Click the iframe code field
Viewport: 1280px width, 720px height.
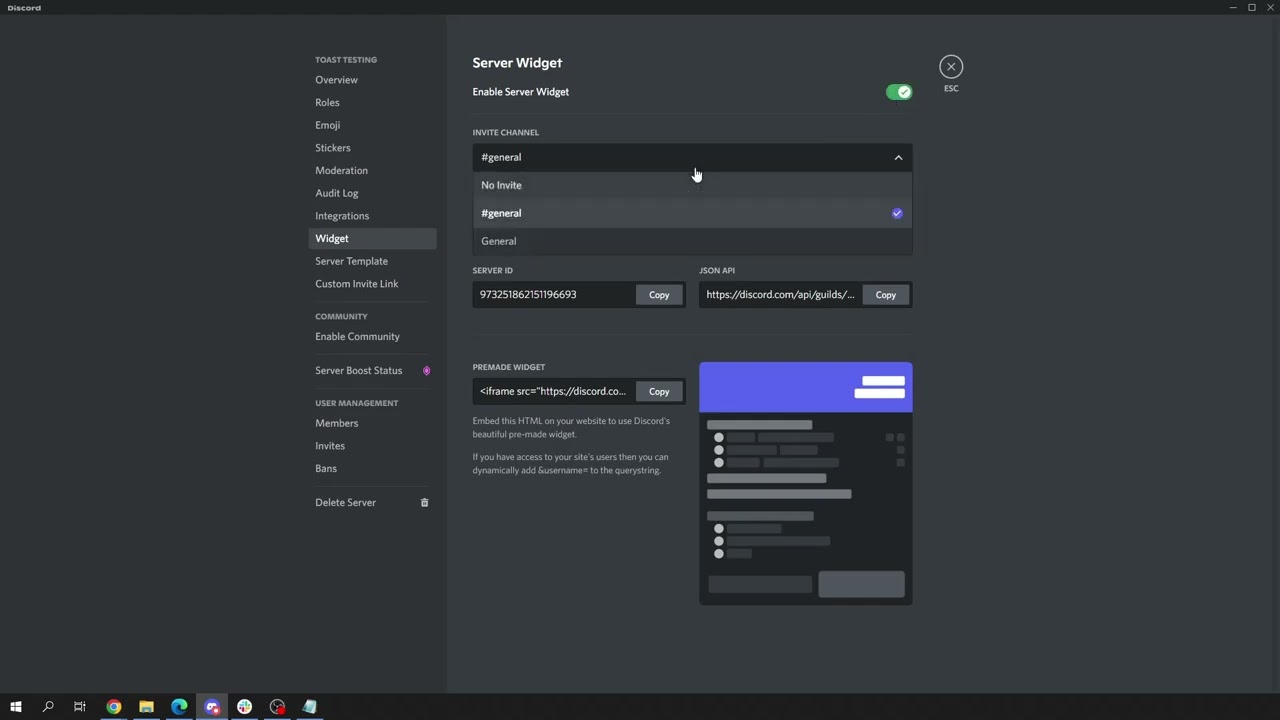[x=554, y=392]
